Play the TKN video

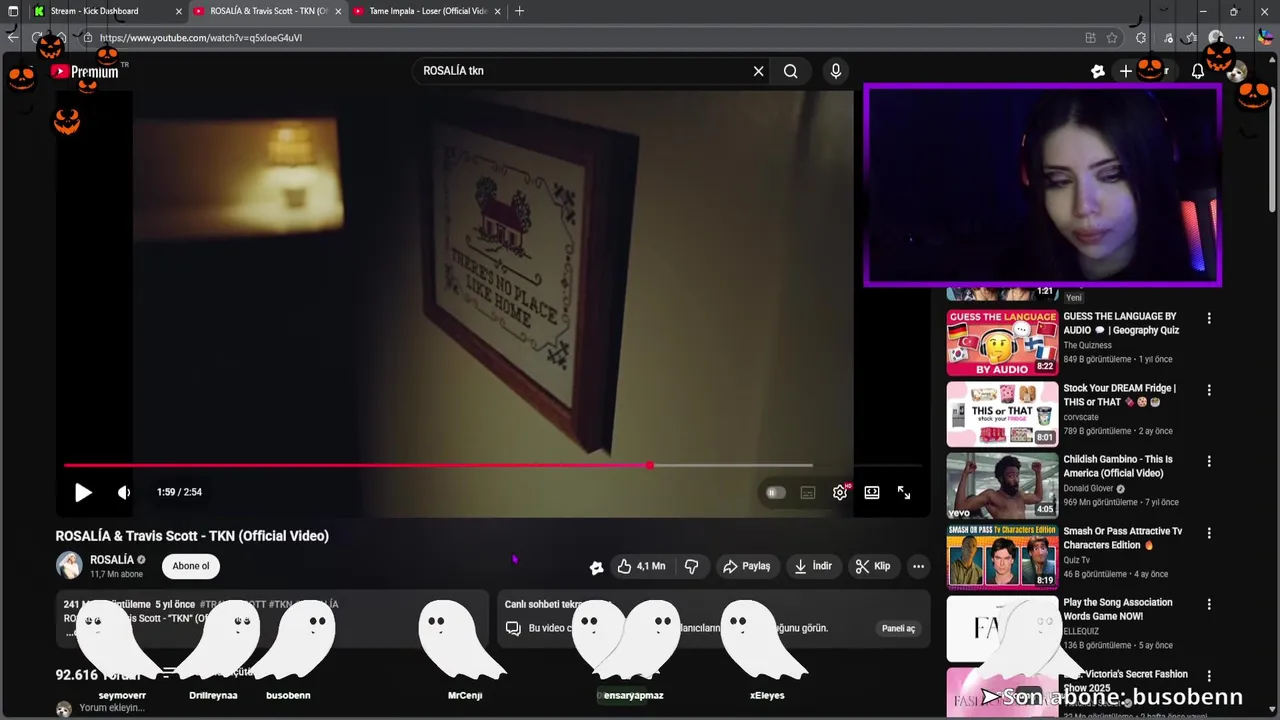tap(83, 492)
